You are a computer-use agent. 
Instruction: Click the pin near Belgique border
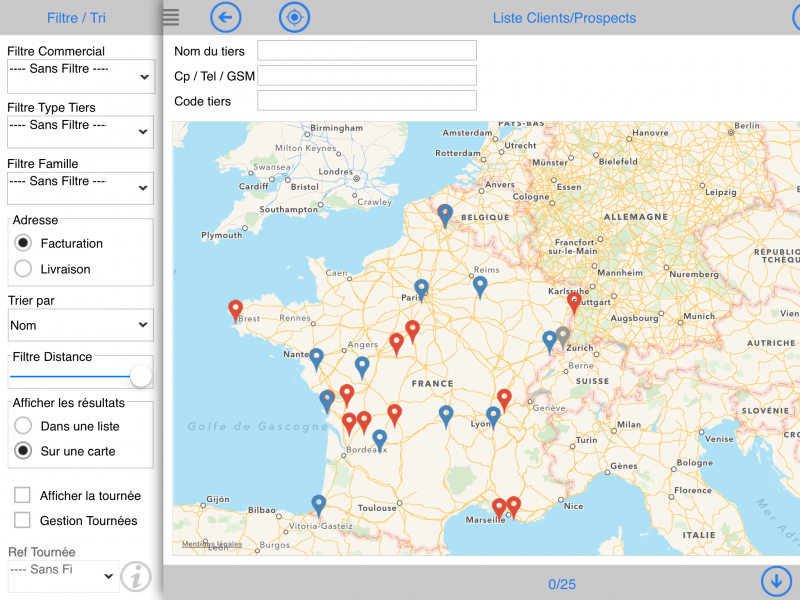445,215
